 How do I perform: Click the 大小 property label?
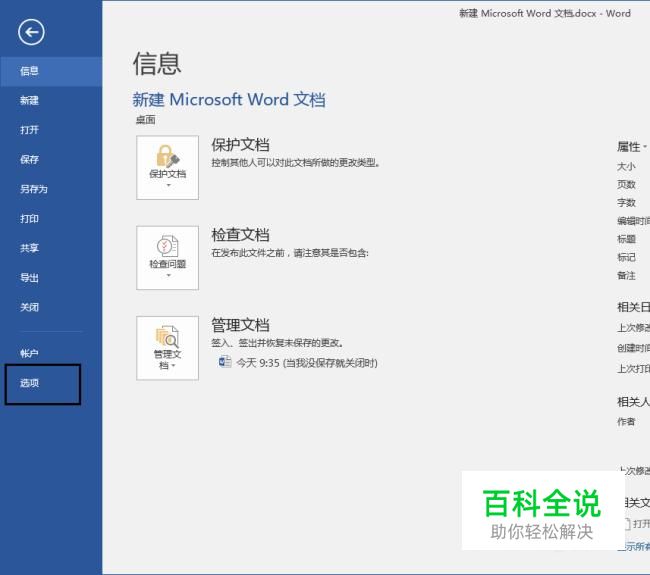[626, 167]
